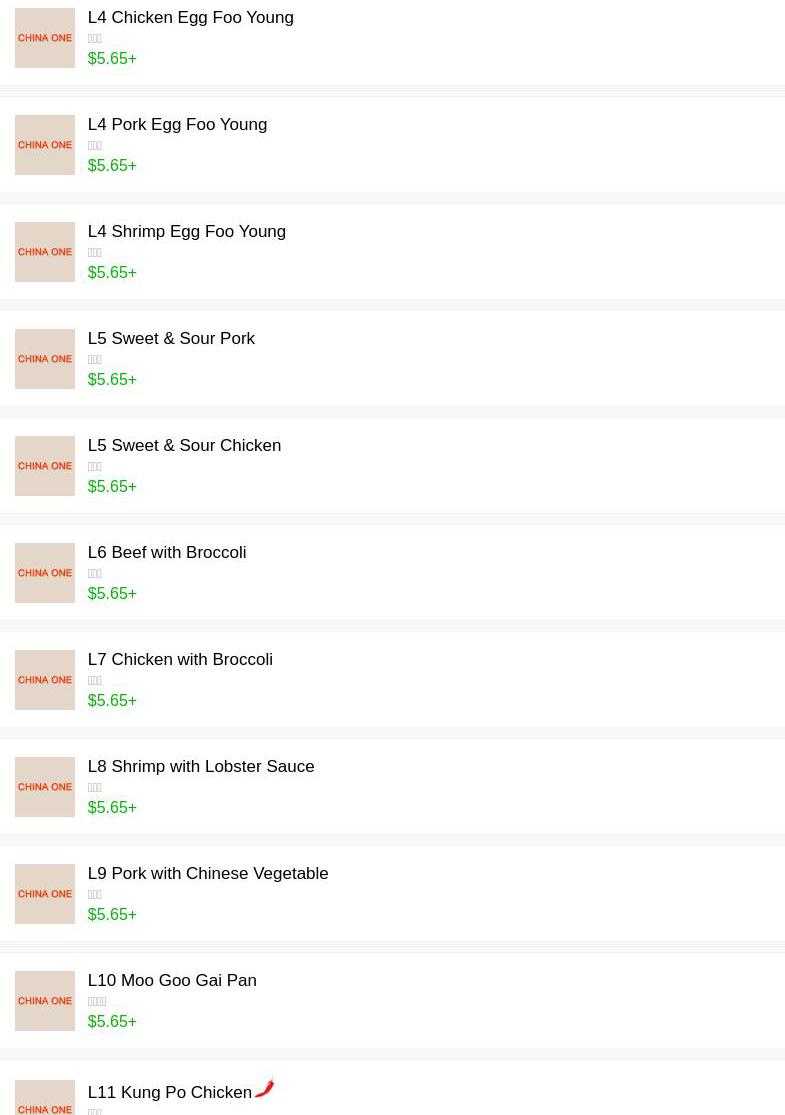Image resolution: width=785 pixels, height=1115 pixels.
Task: Click the $5.65+ price under L5 Sweet & Sour Pork
Action: tap(112, 380)
